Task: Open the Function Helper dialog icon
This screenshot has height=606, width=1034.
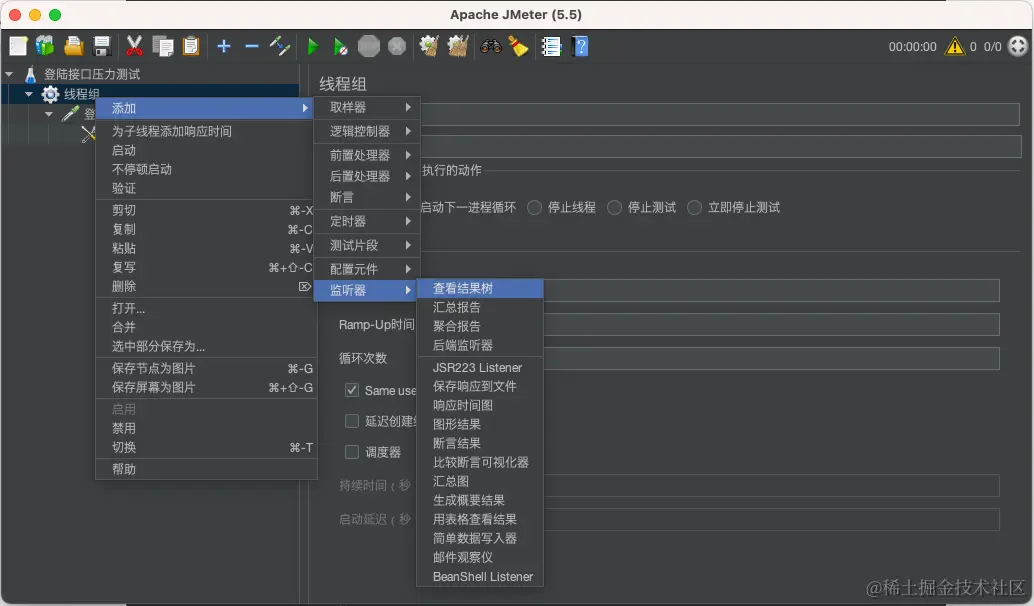Action: tap(551, 45)
